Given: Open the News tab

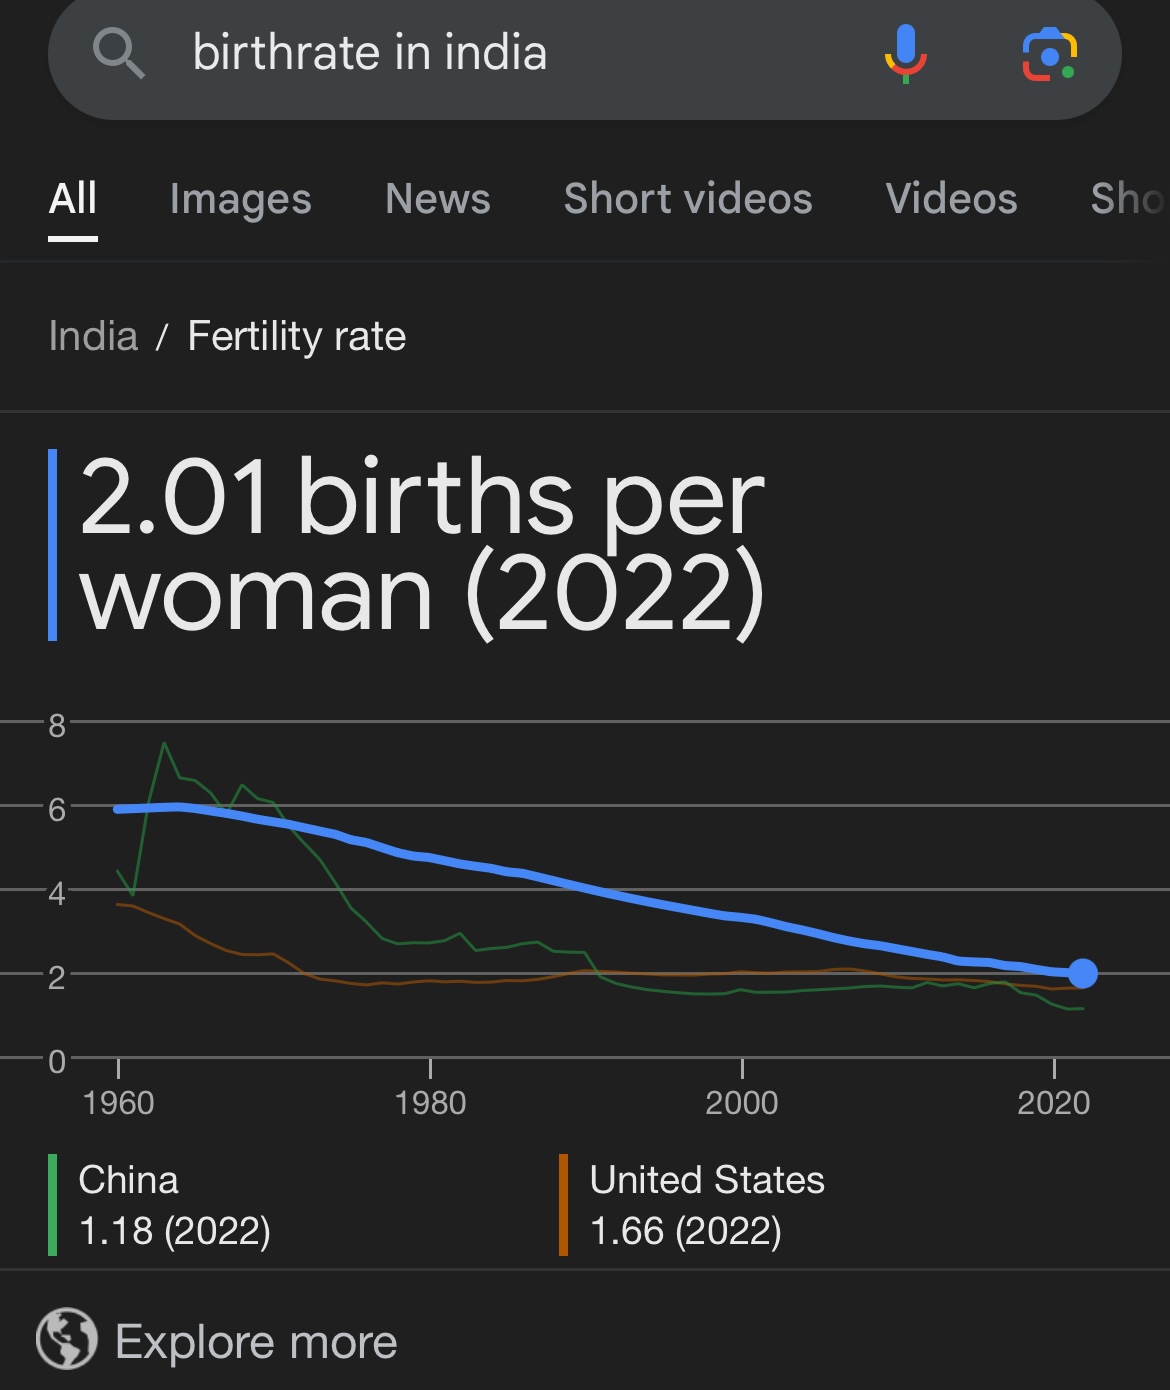Looking at the screenshot, I should 438,199.
